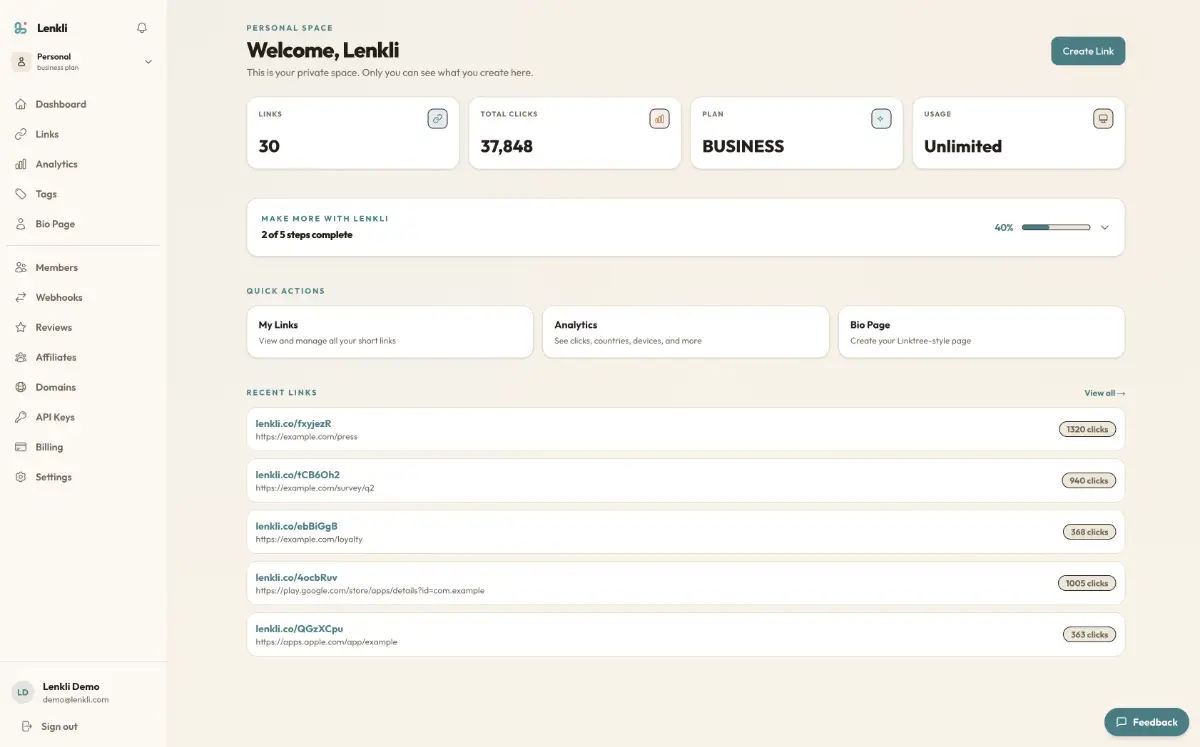
Task: Click the 363 clicks badge
Action: 1089,634
